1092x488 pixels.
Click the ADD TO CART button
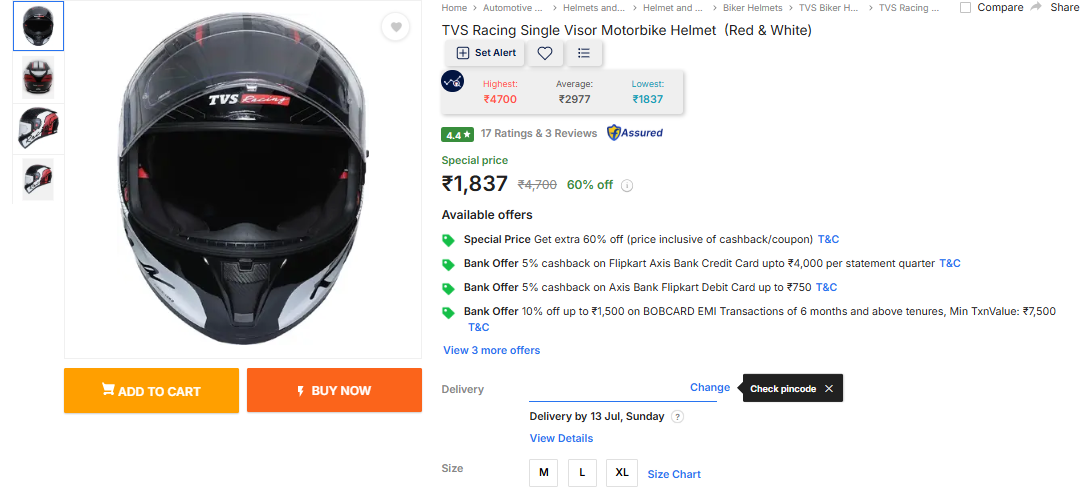pos(151,391)
